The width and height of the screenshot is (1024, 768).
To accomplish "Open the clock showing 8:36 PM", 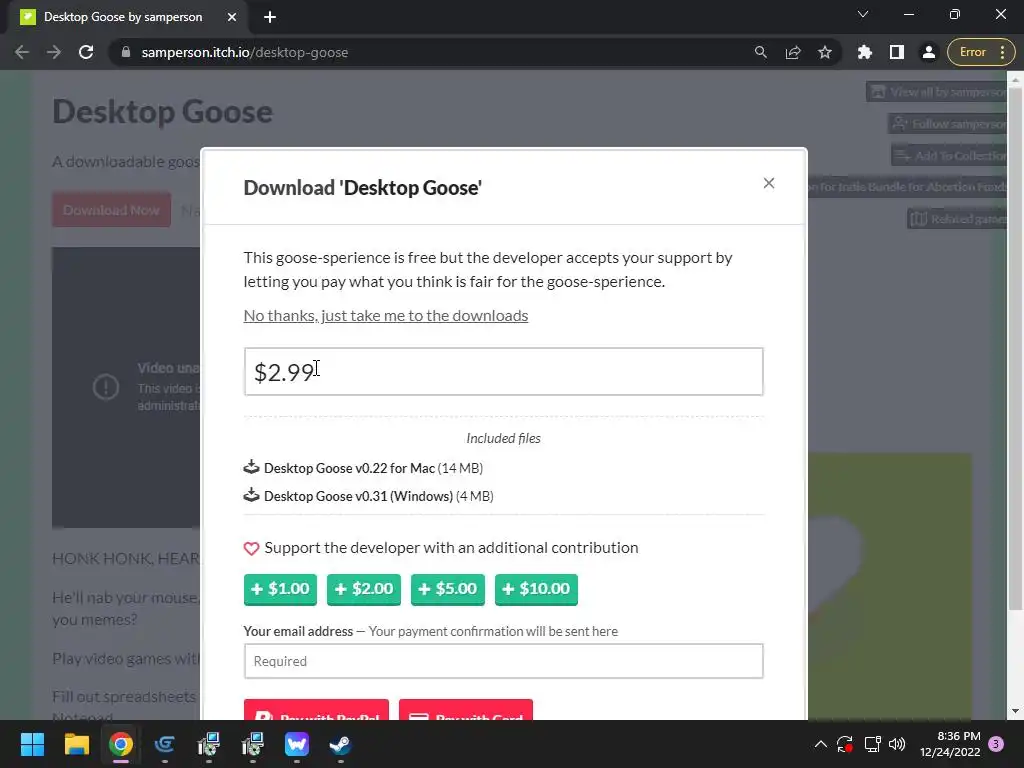I will 950,744.
